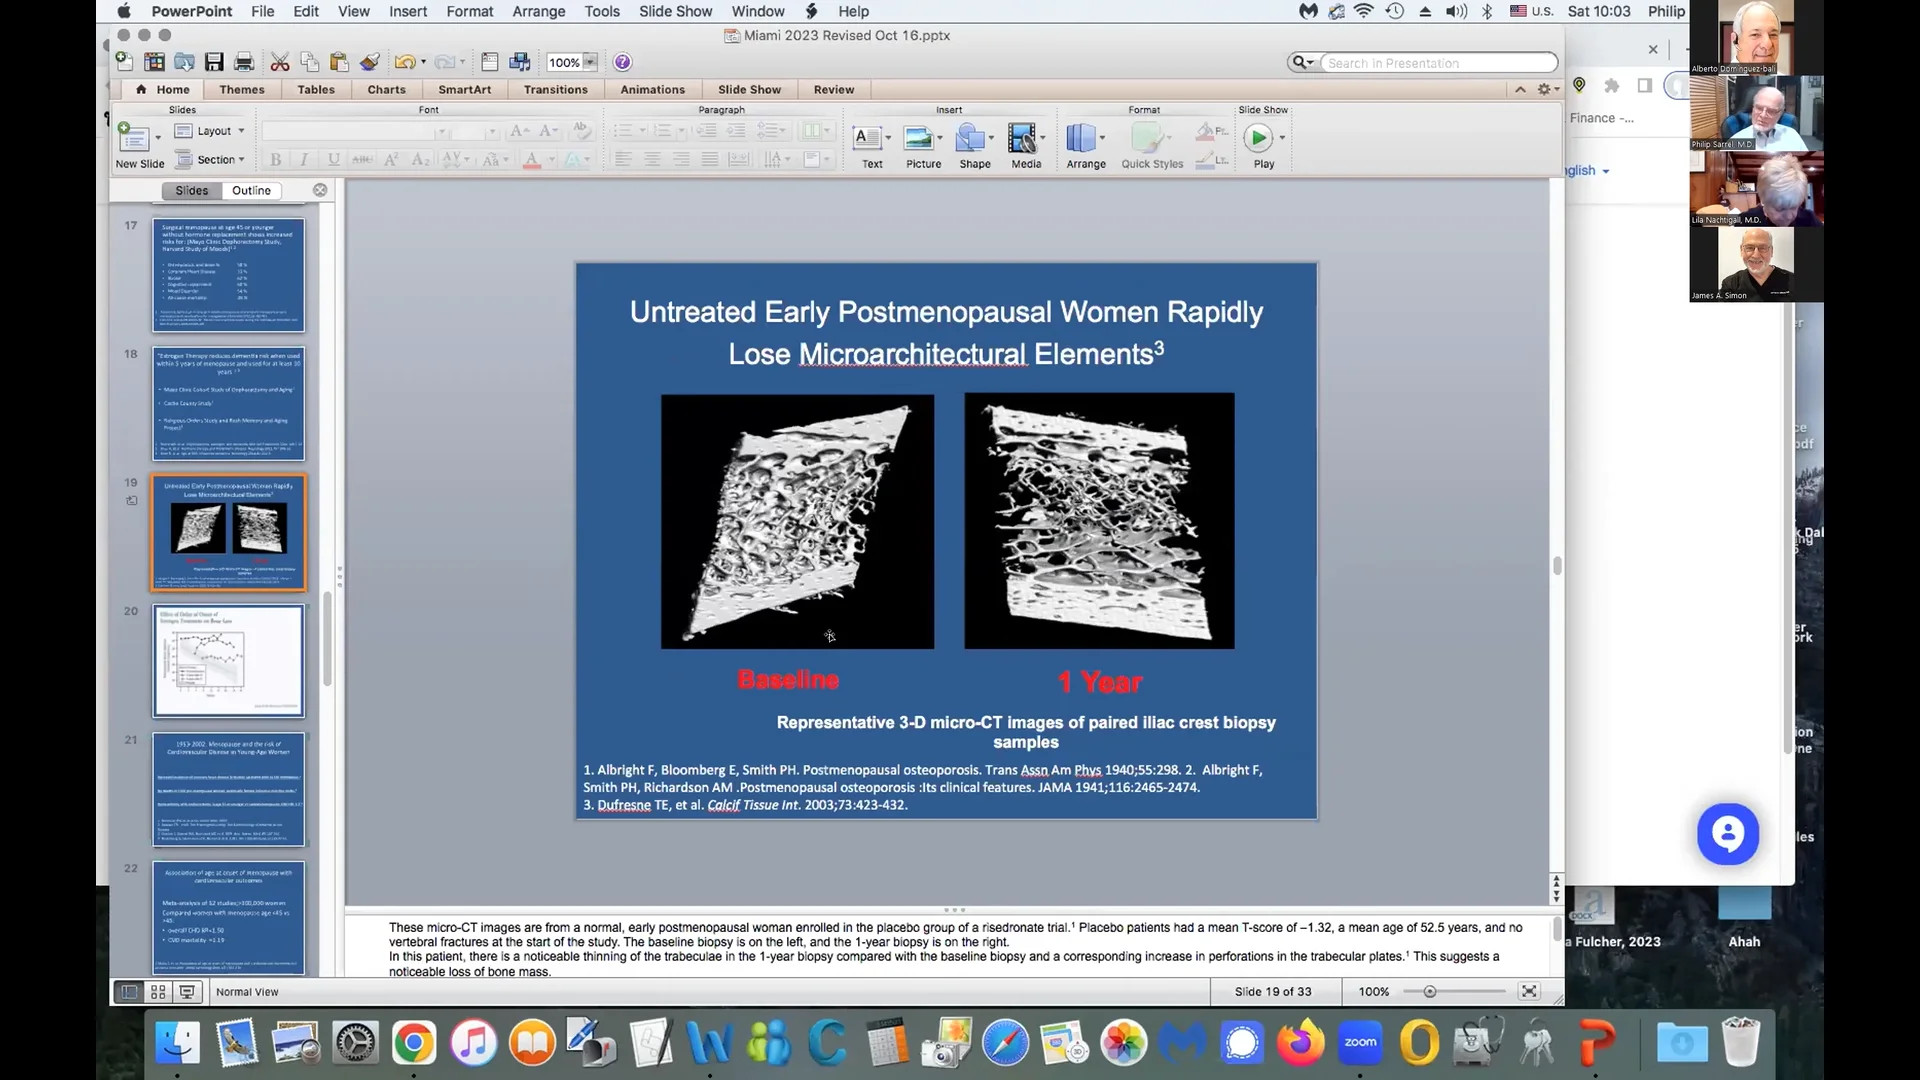Show the Slides thumbnail view
1920x1080 pixels.
click(192, 190)
